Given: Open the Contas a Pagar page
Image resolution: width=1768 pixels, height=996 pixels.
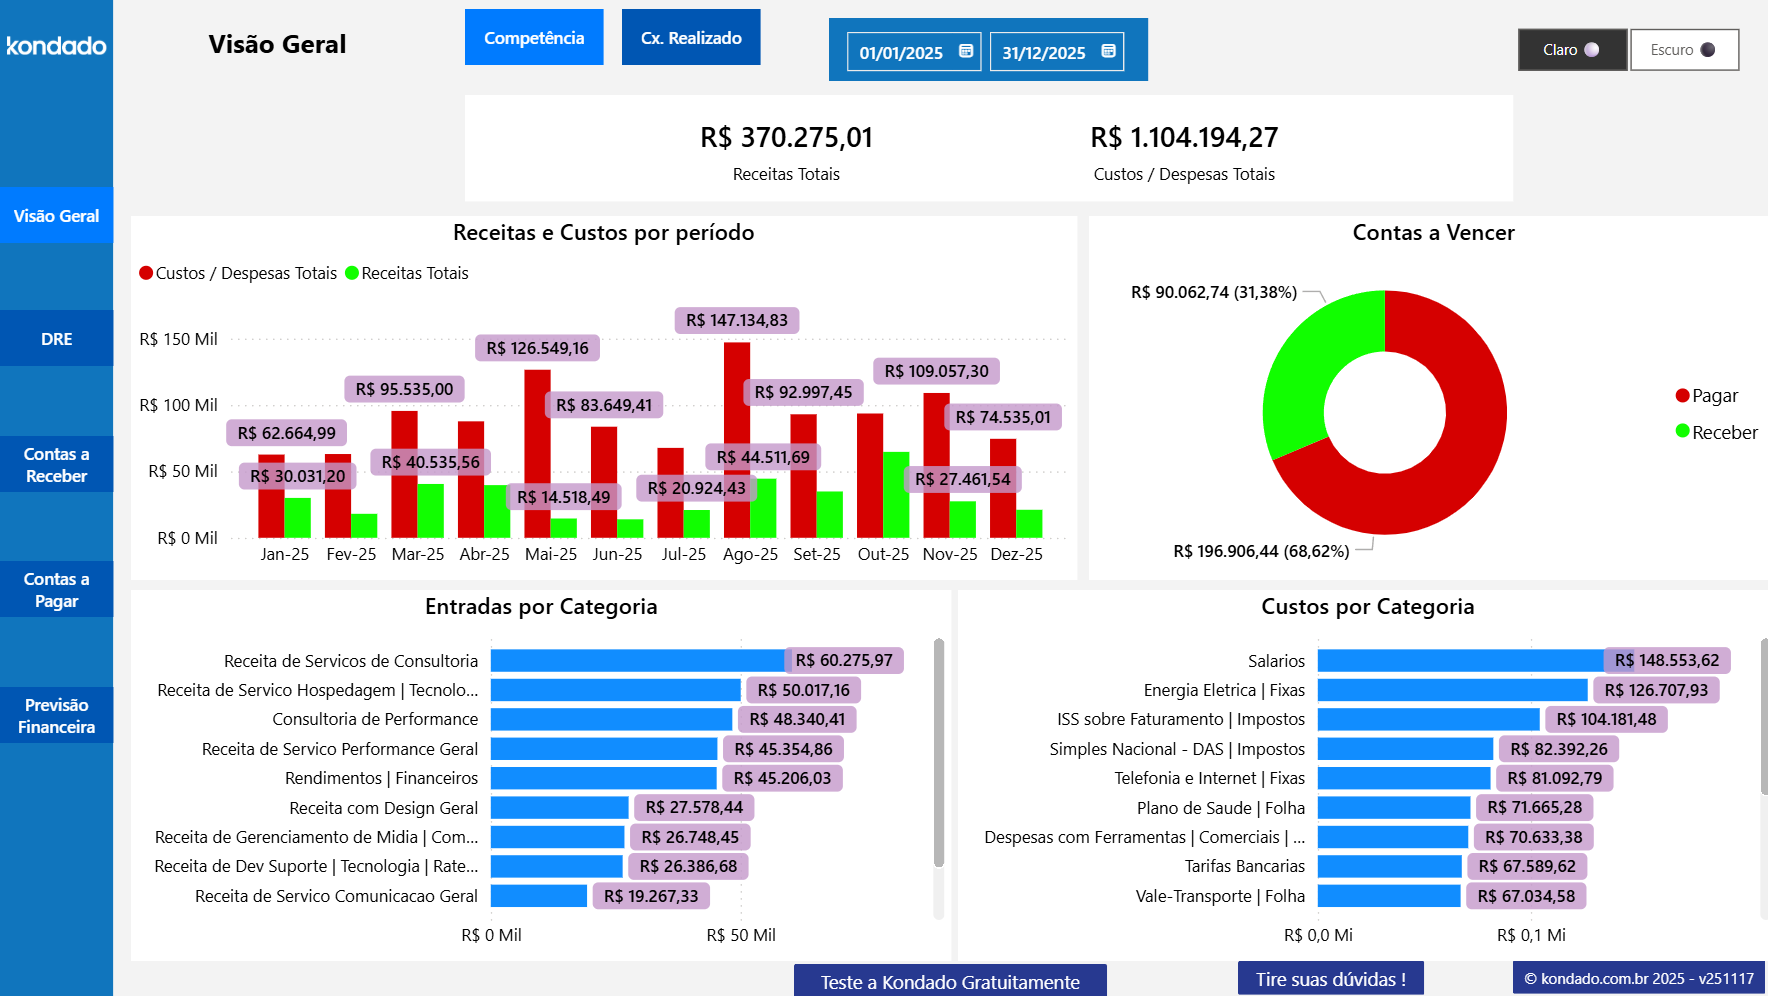Looking at the screenshot, I should tap(56, 589).
